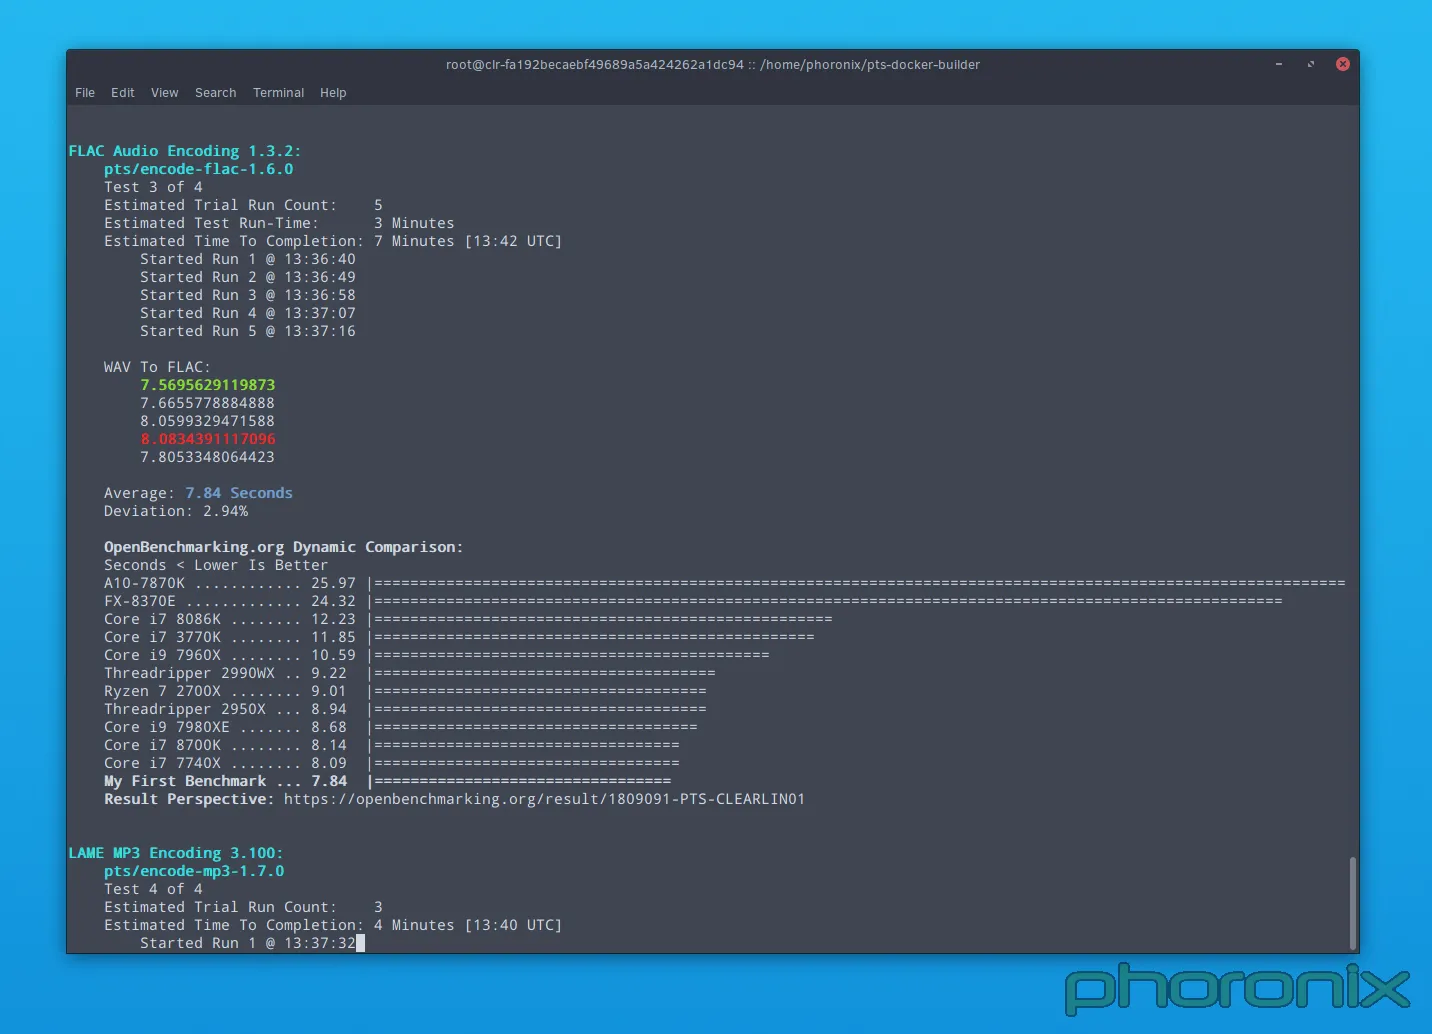Click 'Deviation: 2.94%' line

[176, 511]
